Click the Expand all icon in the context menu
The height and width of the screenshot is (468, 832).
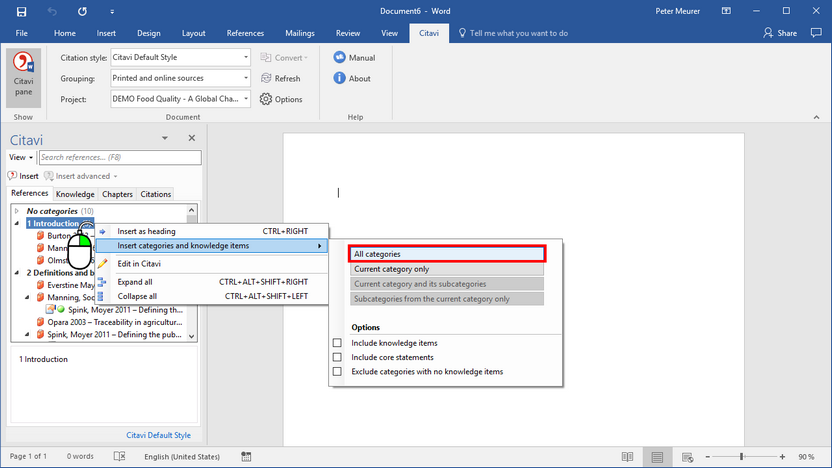click(x=102, y=282)
